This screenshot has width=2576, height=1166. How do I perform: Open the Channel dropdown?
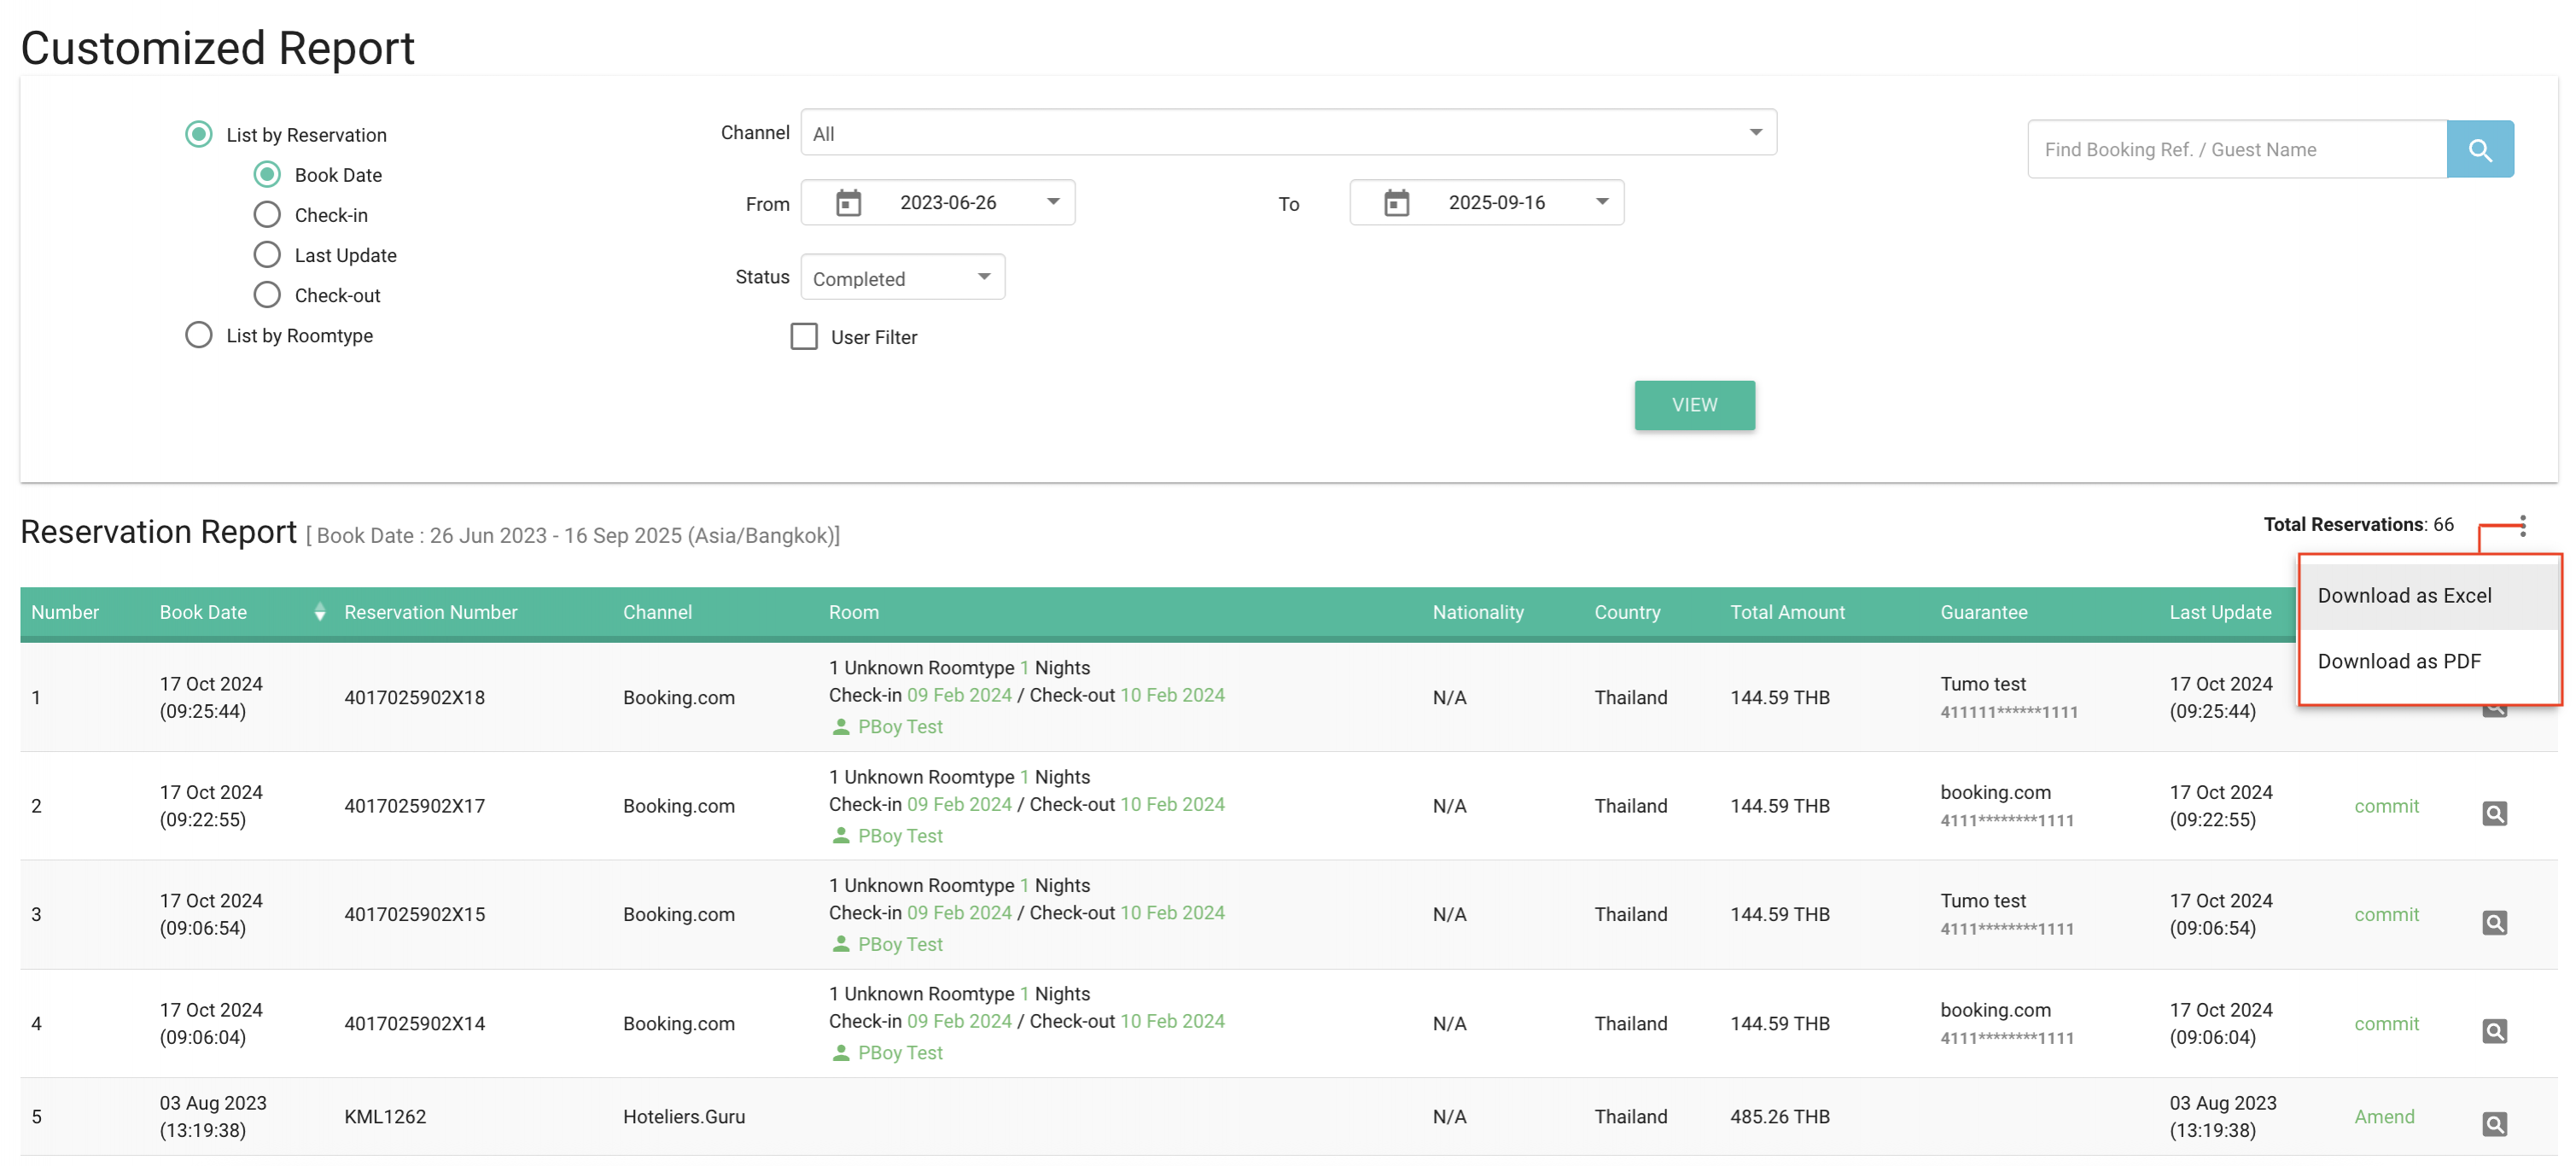pyautogui.click(x=1288, y=133)
